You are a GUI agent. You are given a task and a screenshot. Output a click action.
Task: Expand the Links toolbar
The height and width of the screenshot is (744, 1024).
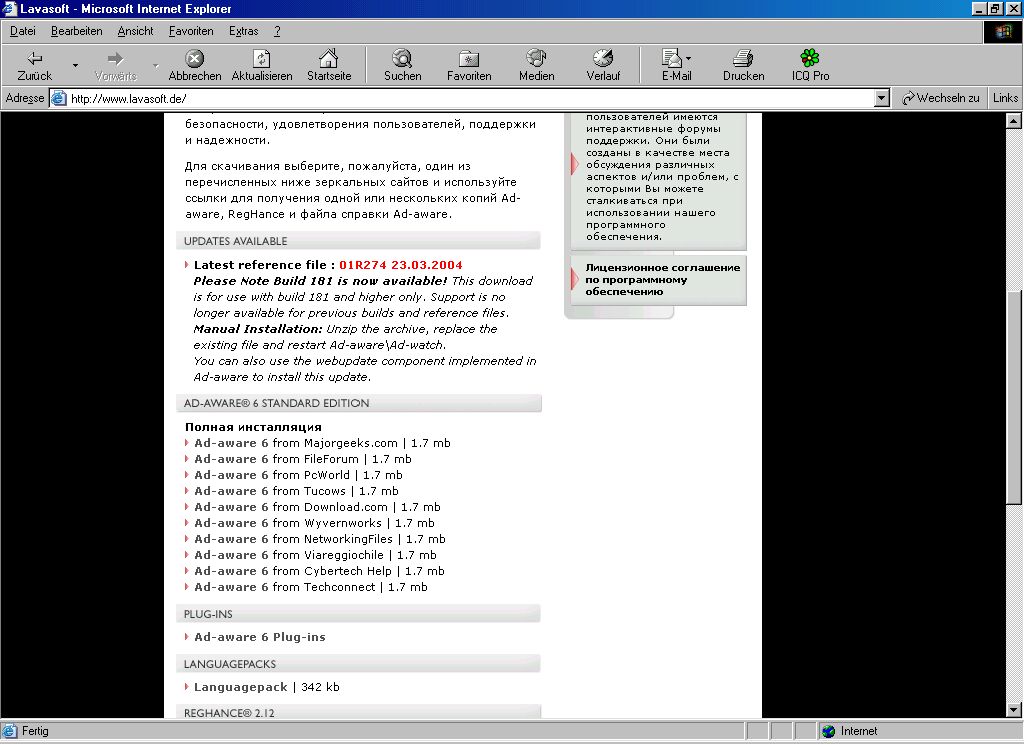pyautogui.click(x=1005, y=98)
